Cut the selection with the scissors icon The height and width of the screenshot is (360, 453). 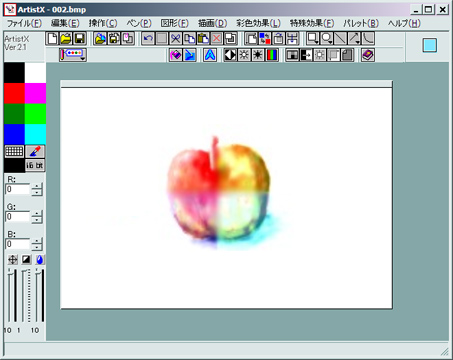175,39
